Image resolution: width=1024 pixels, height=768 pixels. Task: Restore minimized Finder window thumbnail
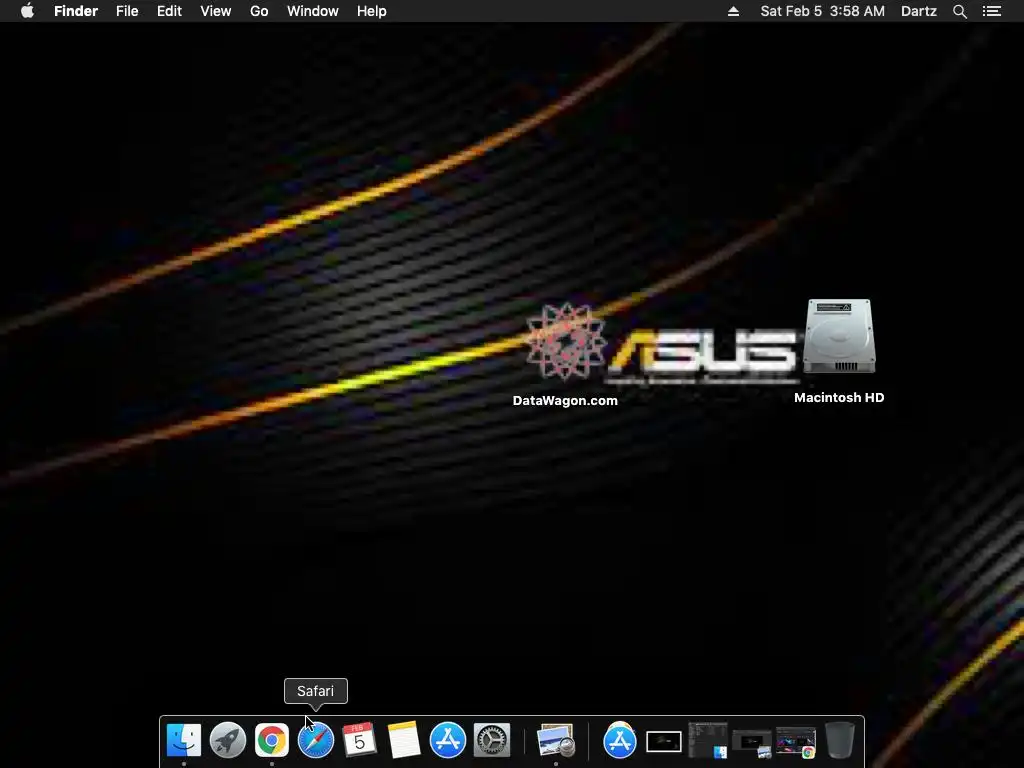click(x=708, y=740)
